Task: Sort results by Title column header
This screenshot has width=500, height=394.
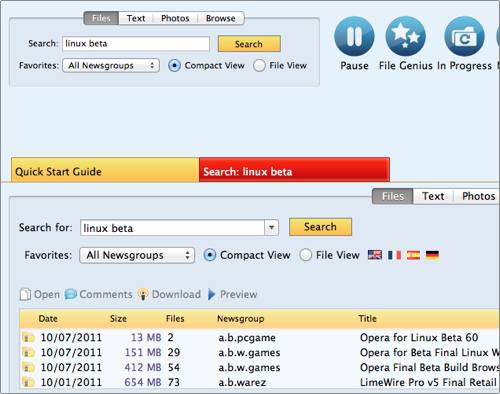Action: pyautogui.click(x=367, y=318)
